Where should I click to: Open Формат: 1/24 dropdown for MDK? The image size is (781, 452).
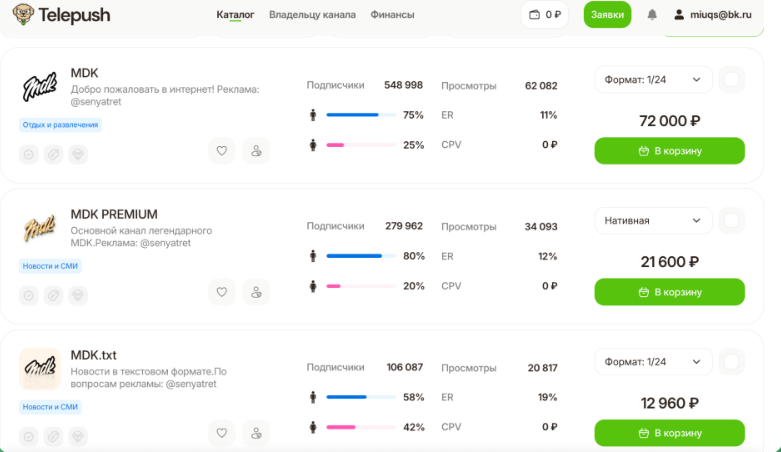(x=653, y=80)
